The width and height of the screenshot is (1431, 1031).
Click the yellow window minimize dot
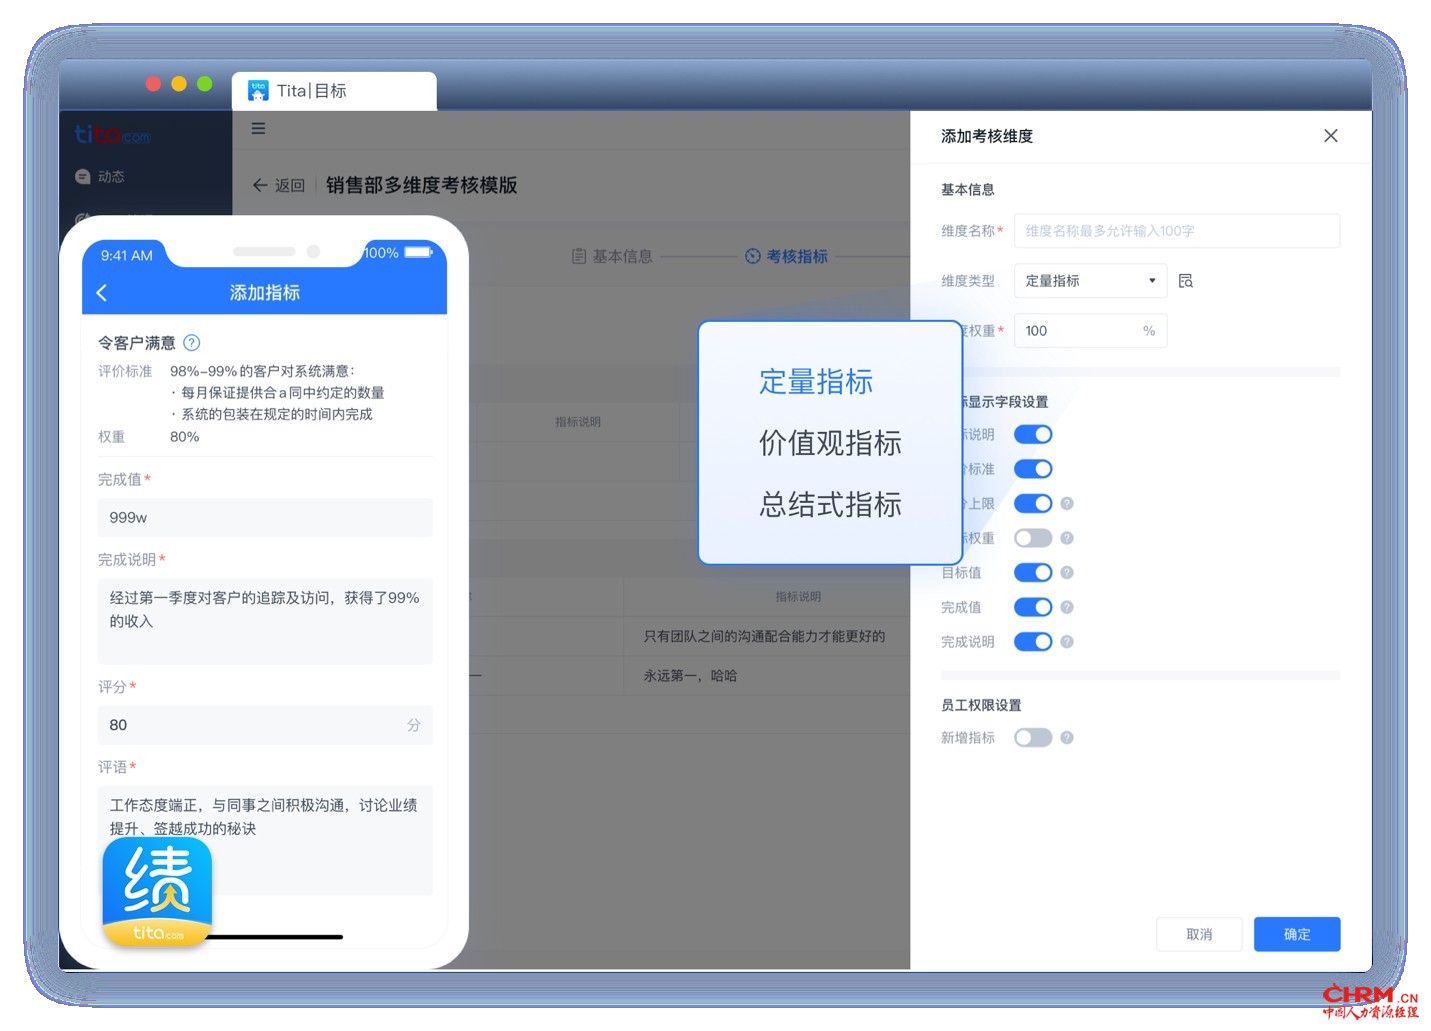click(179, 84)
